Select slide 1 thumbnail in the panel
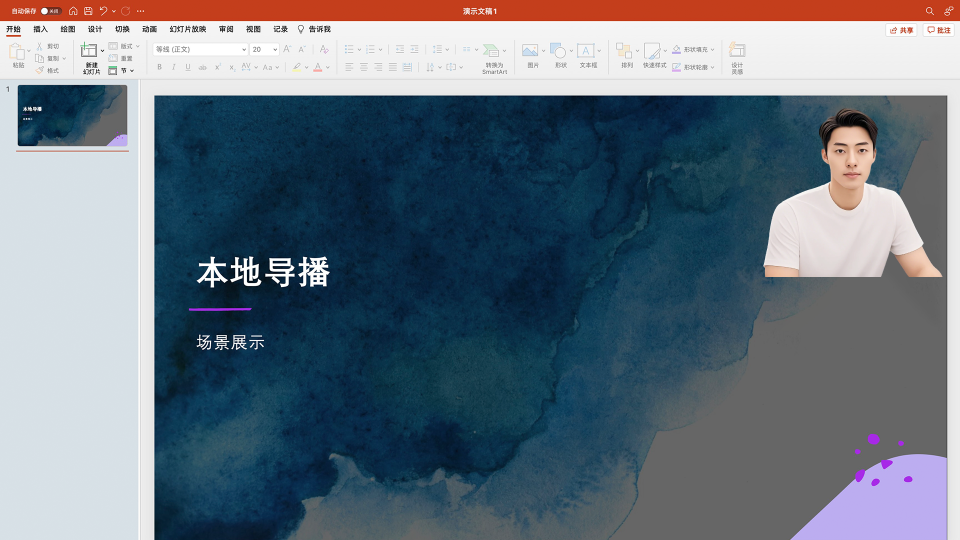Image resolution: width=960 pixels, height=540 pixels. 72,116
